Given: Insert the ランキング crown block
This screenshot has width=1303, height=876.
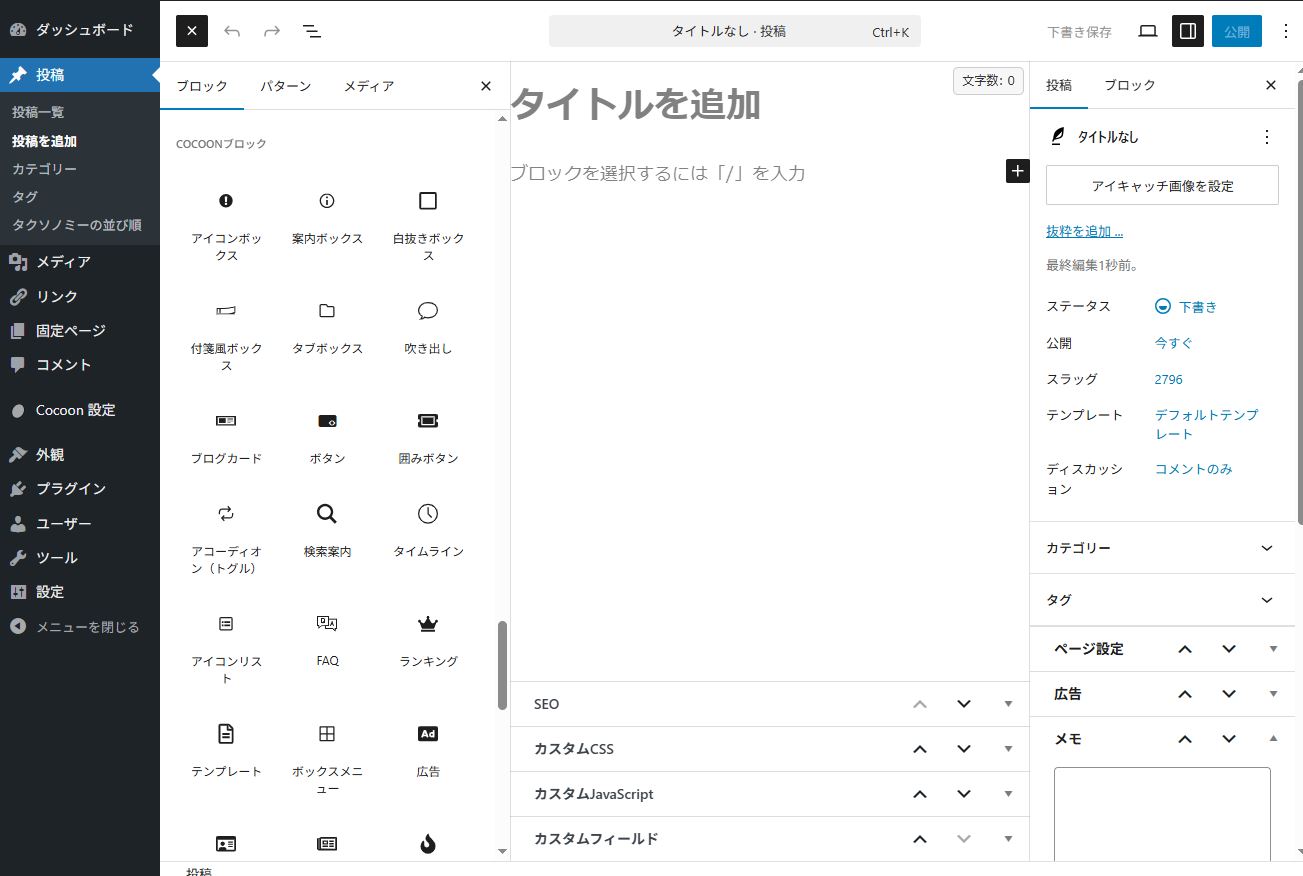Looking at the screenshot, I should [x=428, y=648].
